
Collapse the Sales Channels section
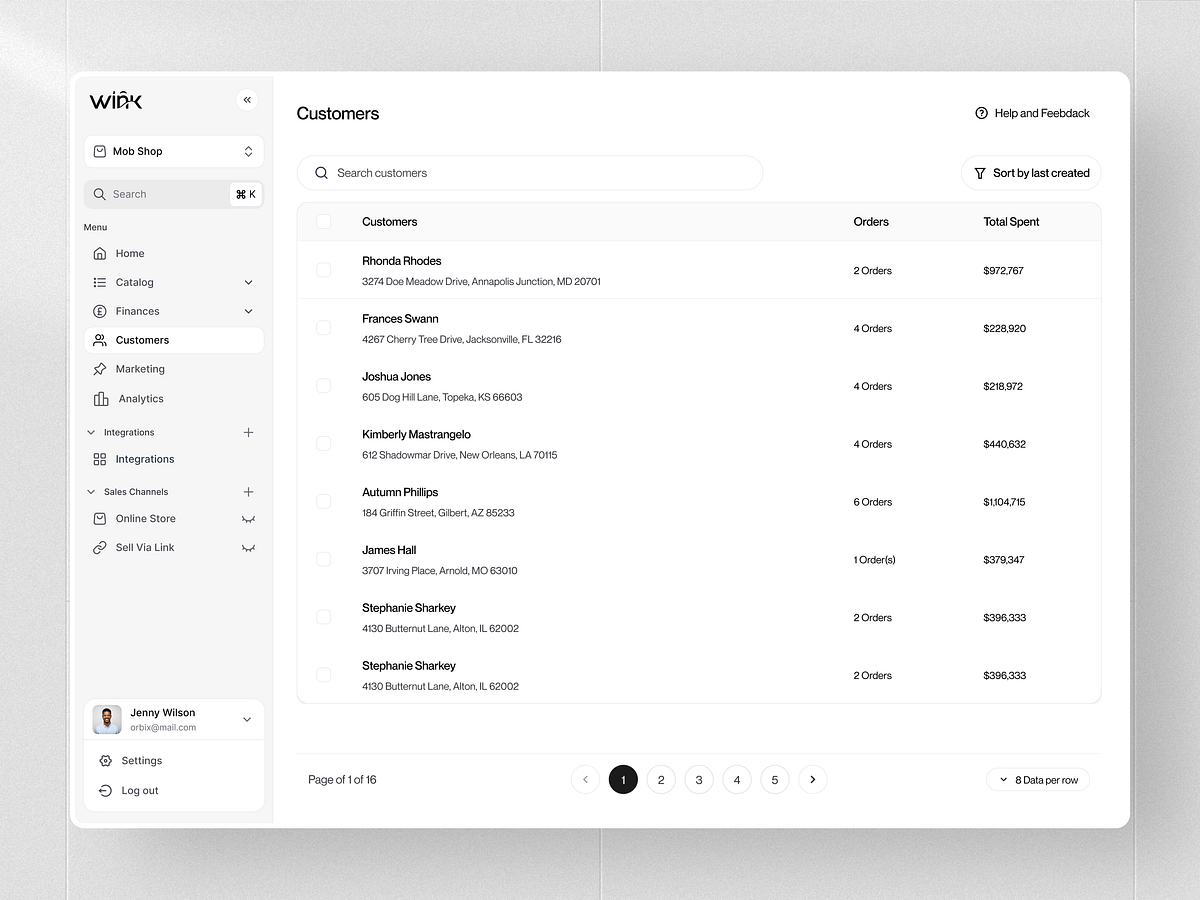point(90,491)
